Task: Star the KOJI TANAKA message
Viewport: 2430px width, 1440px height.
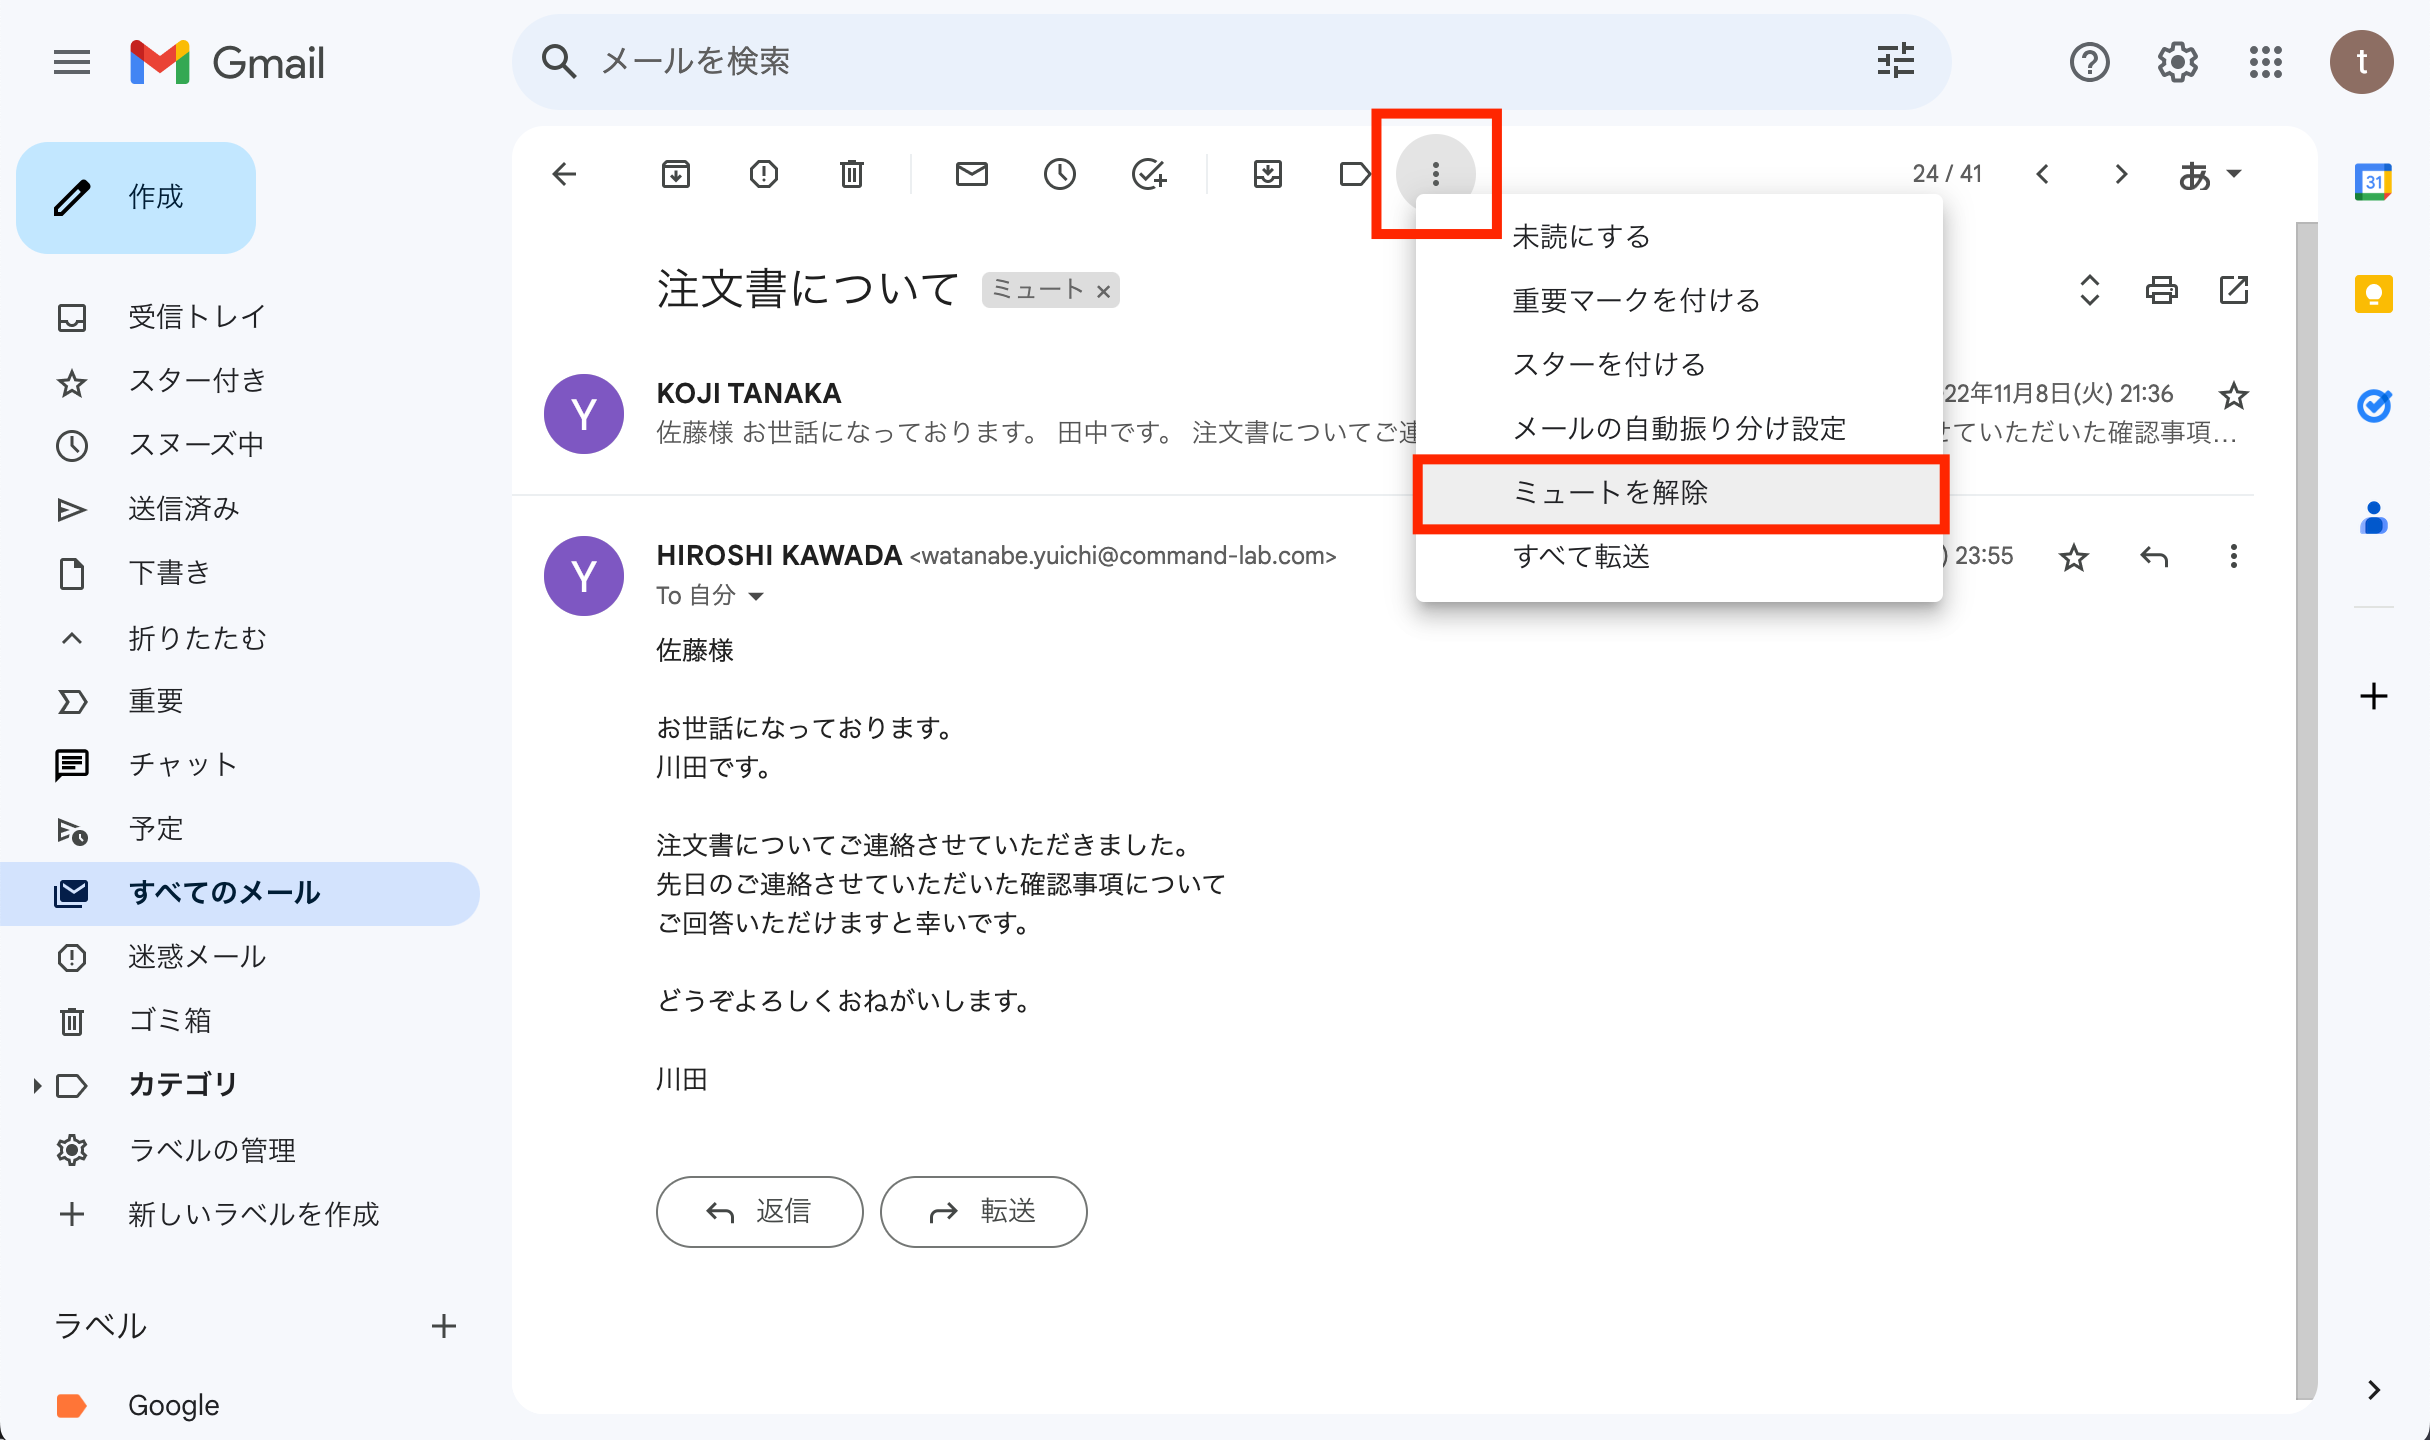Action: pos(2233,396)
